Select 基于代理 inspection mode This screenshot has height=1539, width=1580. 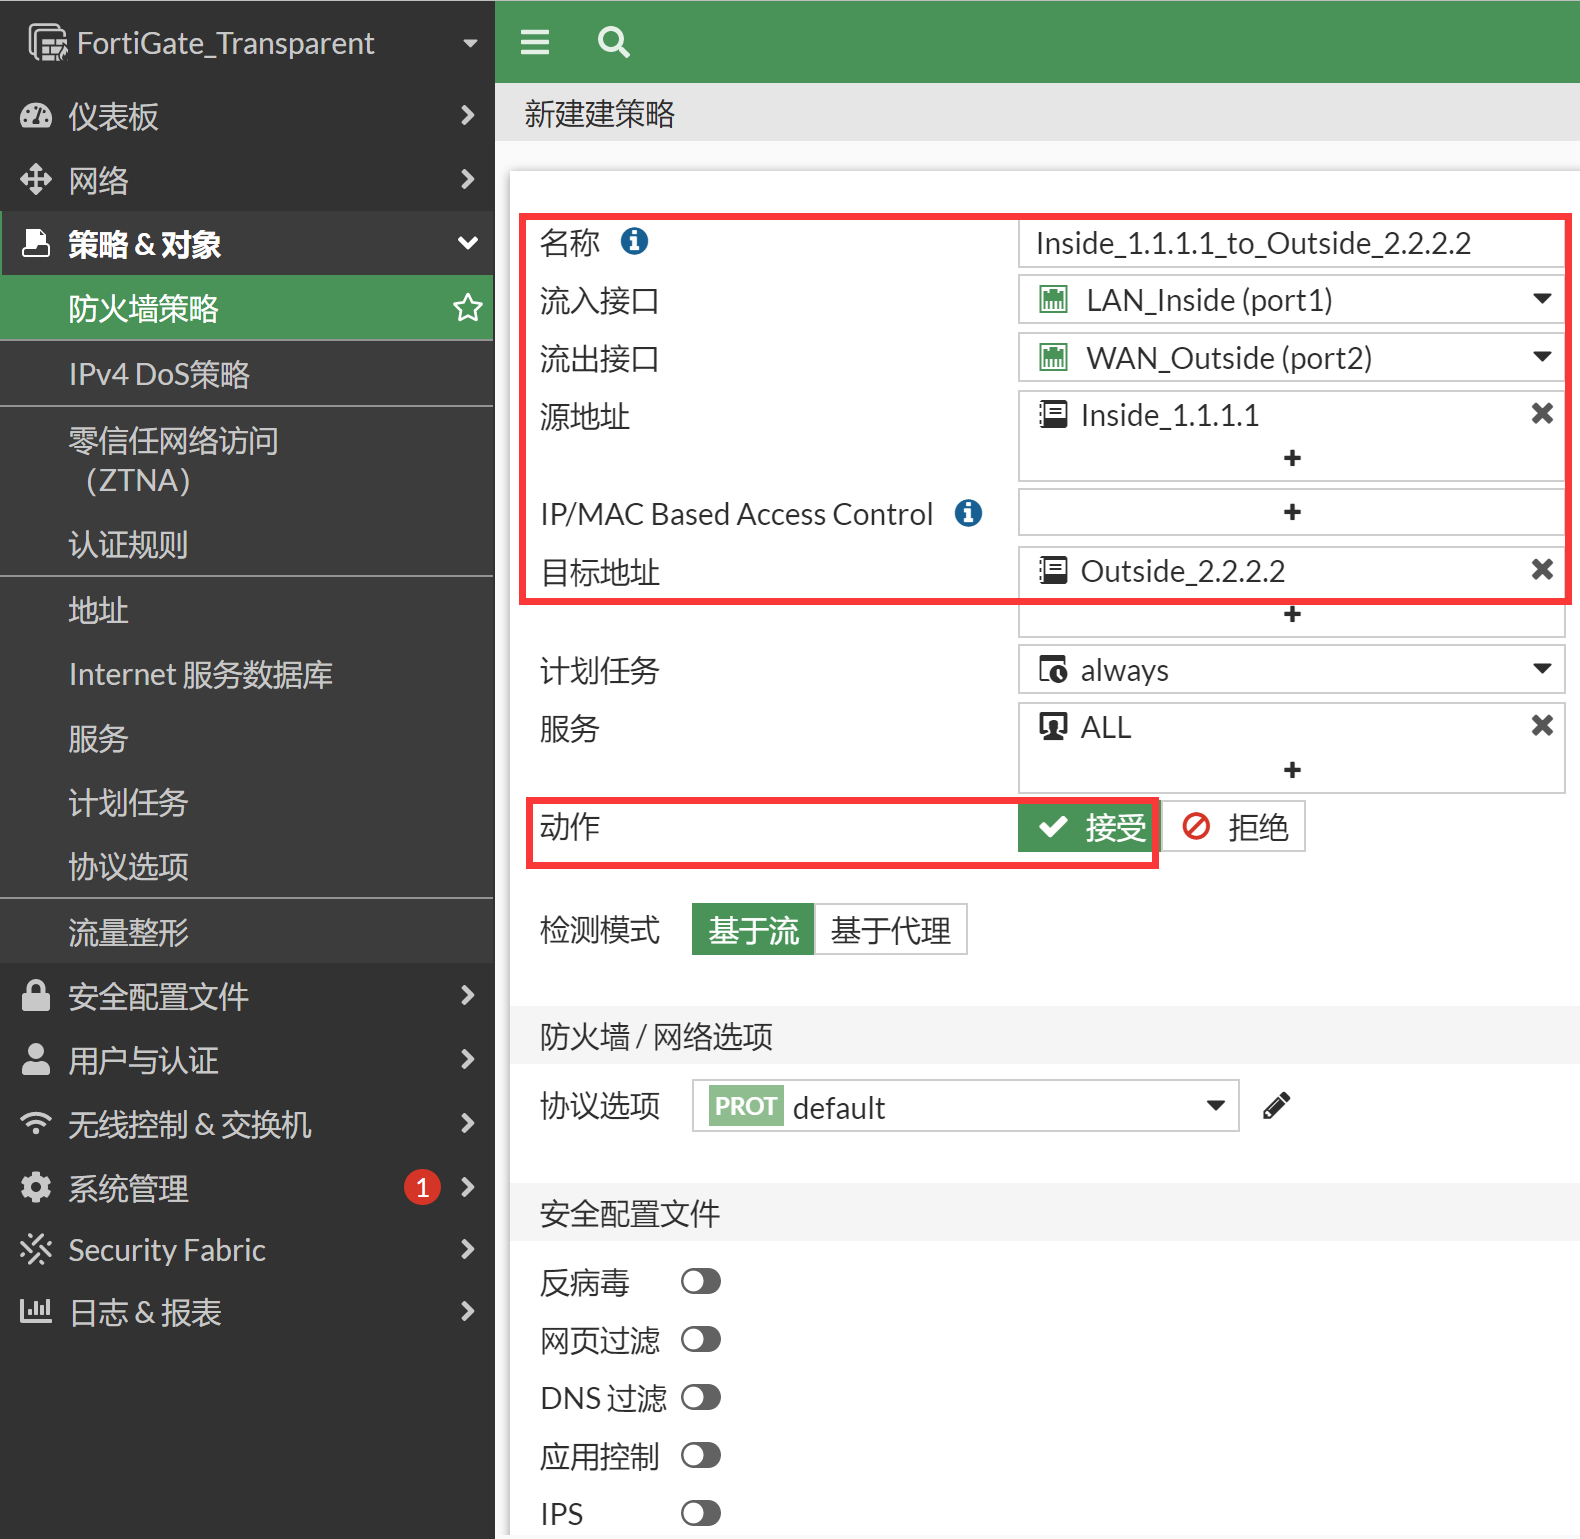point(890,930)
